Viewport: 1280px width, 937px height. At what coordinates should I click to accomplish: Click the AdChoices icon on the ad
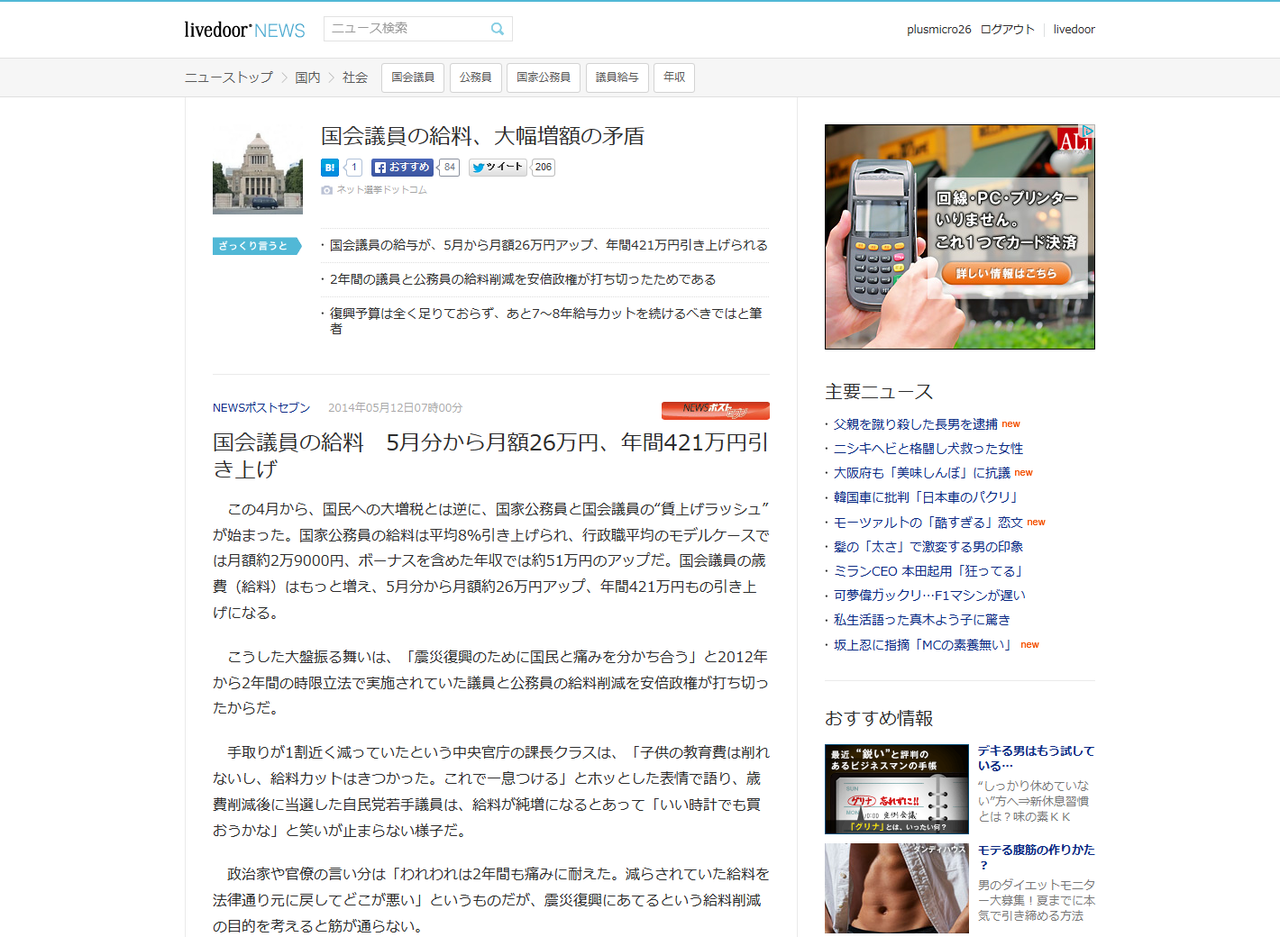pos(1089,131)
